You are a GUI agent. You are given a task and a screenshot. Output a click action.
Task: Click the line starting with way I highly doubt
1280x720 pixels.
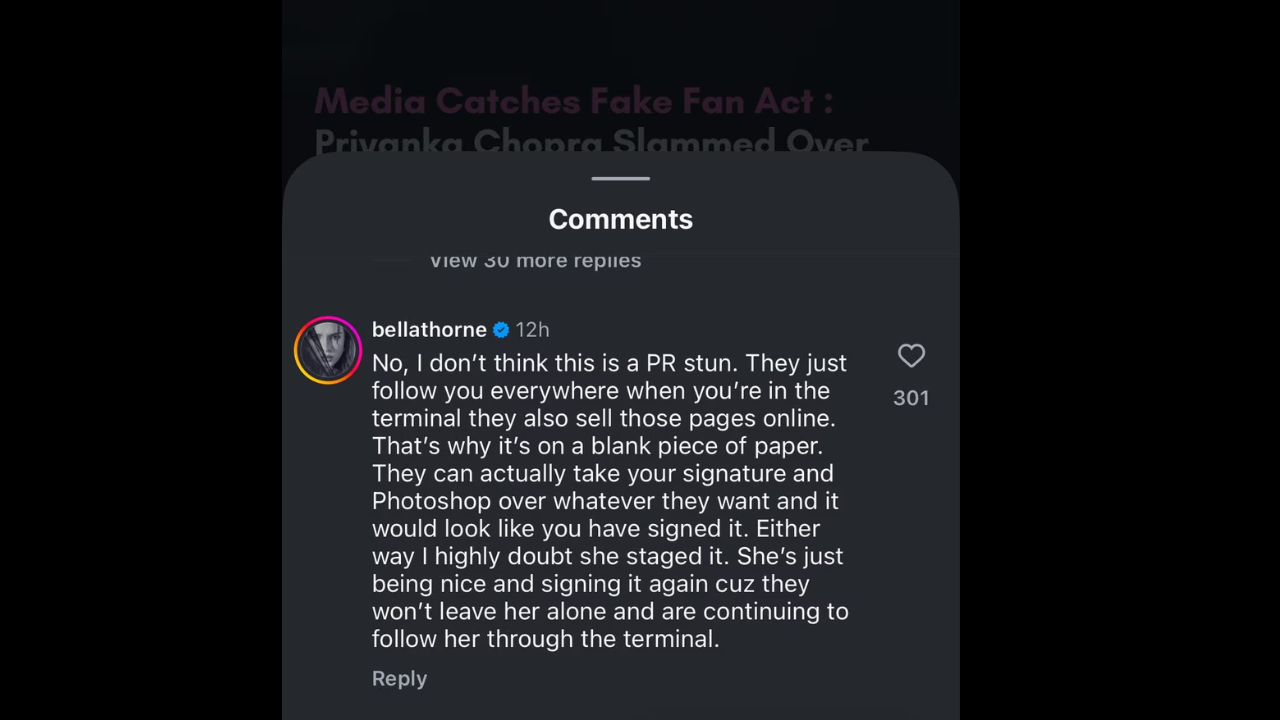click(x=608, y=556)
